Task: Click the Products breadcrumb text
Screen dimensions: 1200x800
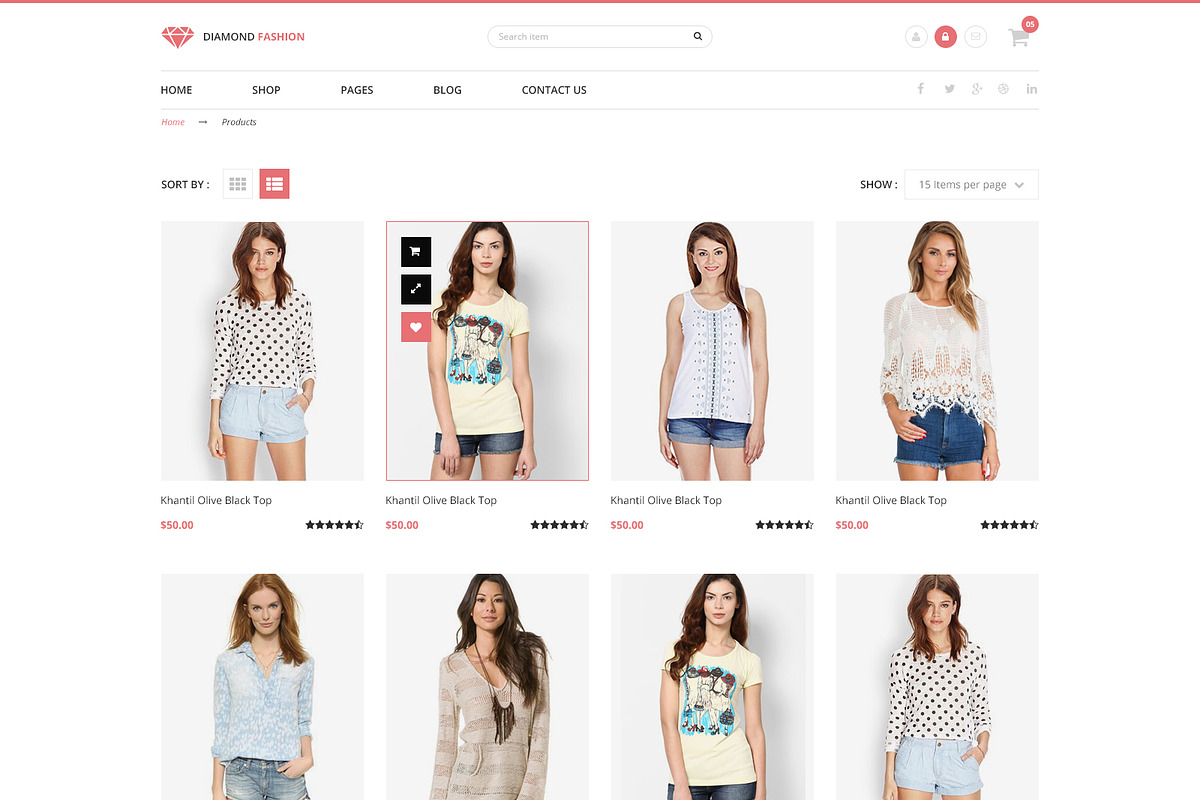Action: pos(239,122)
